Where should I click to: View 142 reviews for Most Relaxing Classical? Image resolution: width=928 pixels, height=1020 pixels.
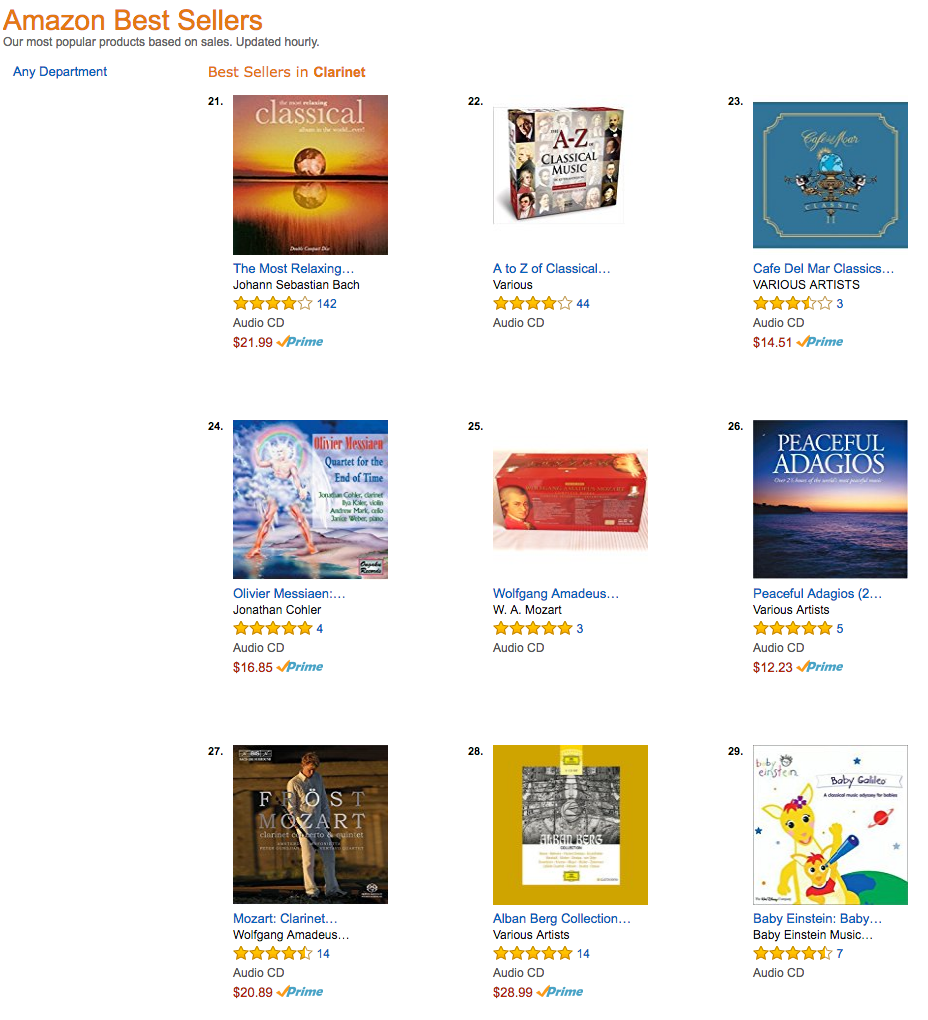[x=326, y=303]
